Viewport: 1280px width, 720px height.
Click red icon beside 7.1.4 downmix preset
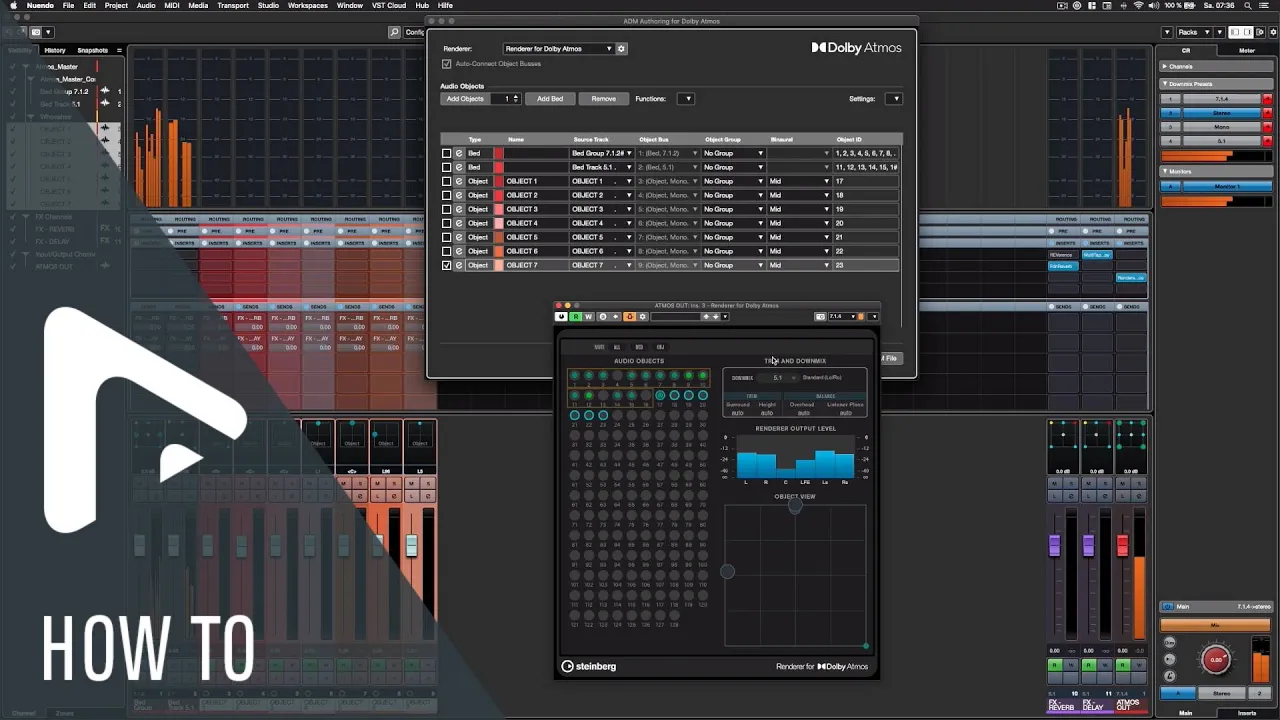[x=1268, y=99]
